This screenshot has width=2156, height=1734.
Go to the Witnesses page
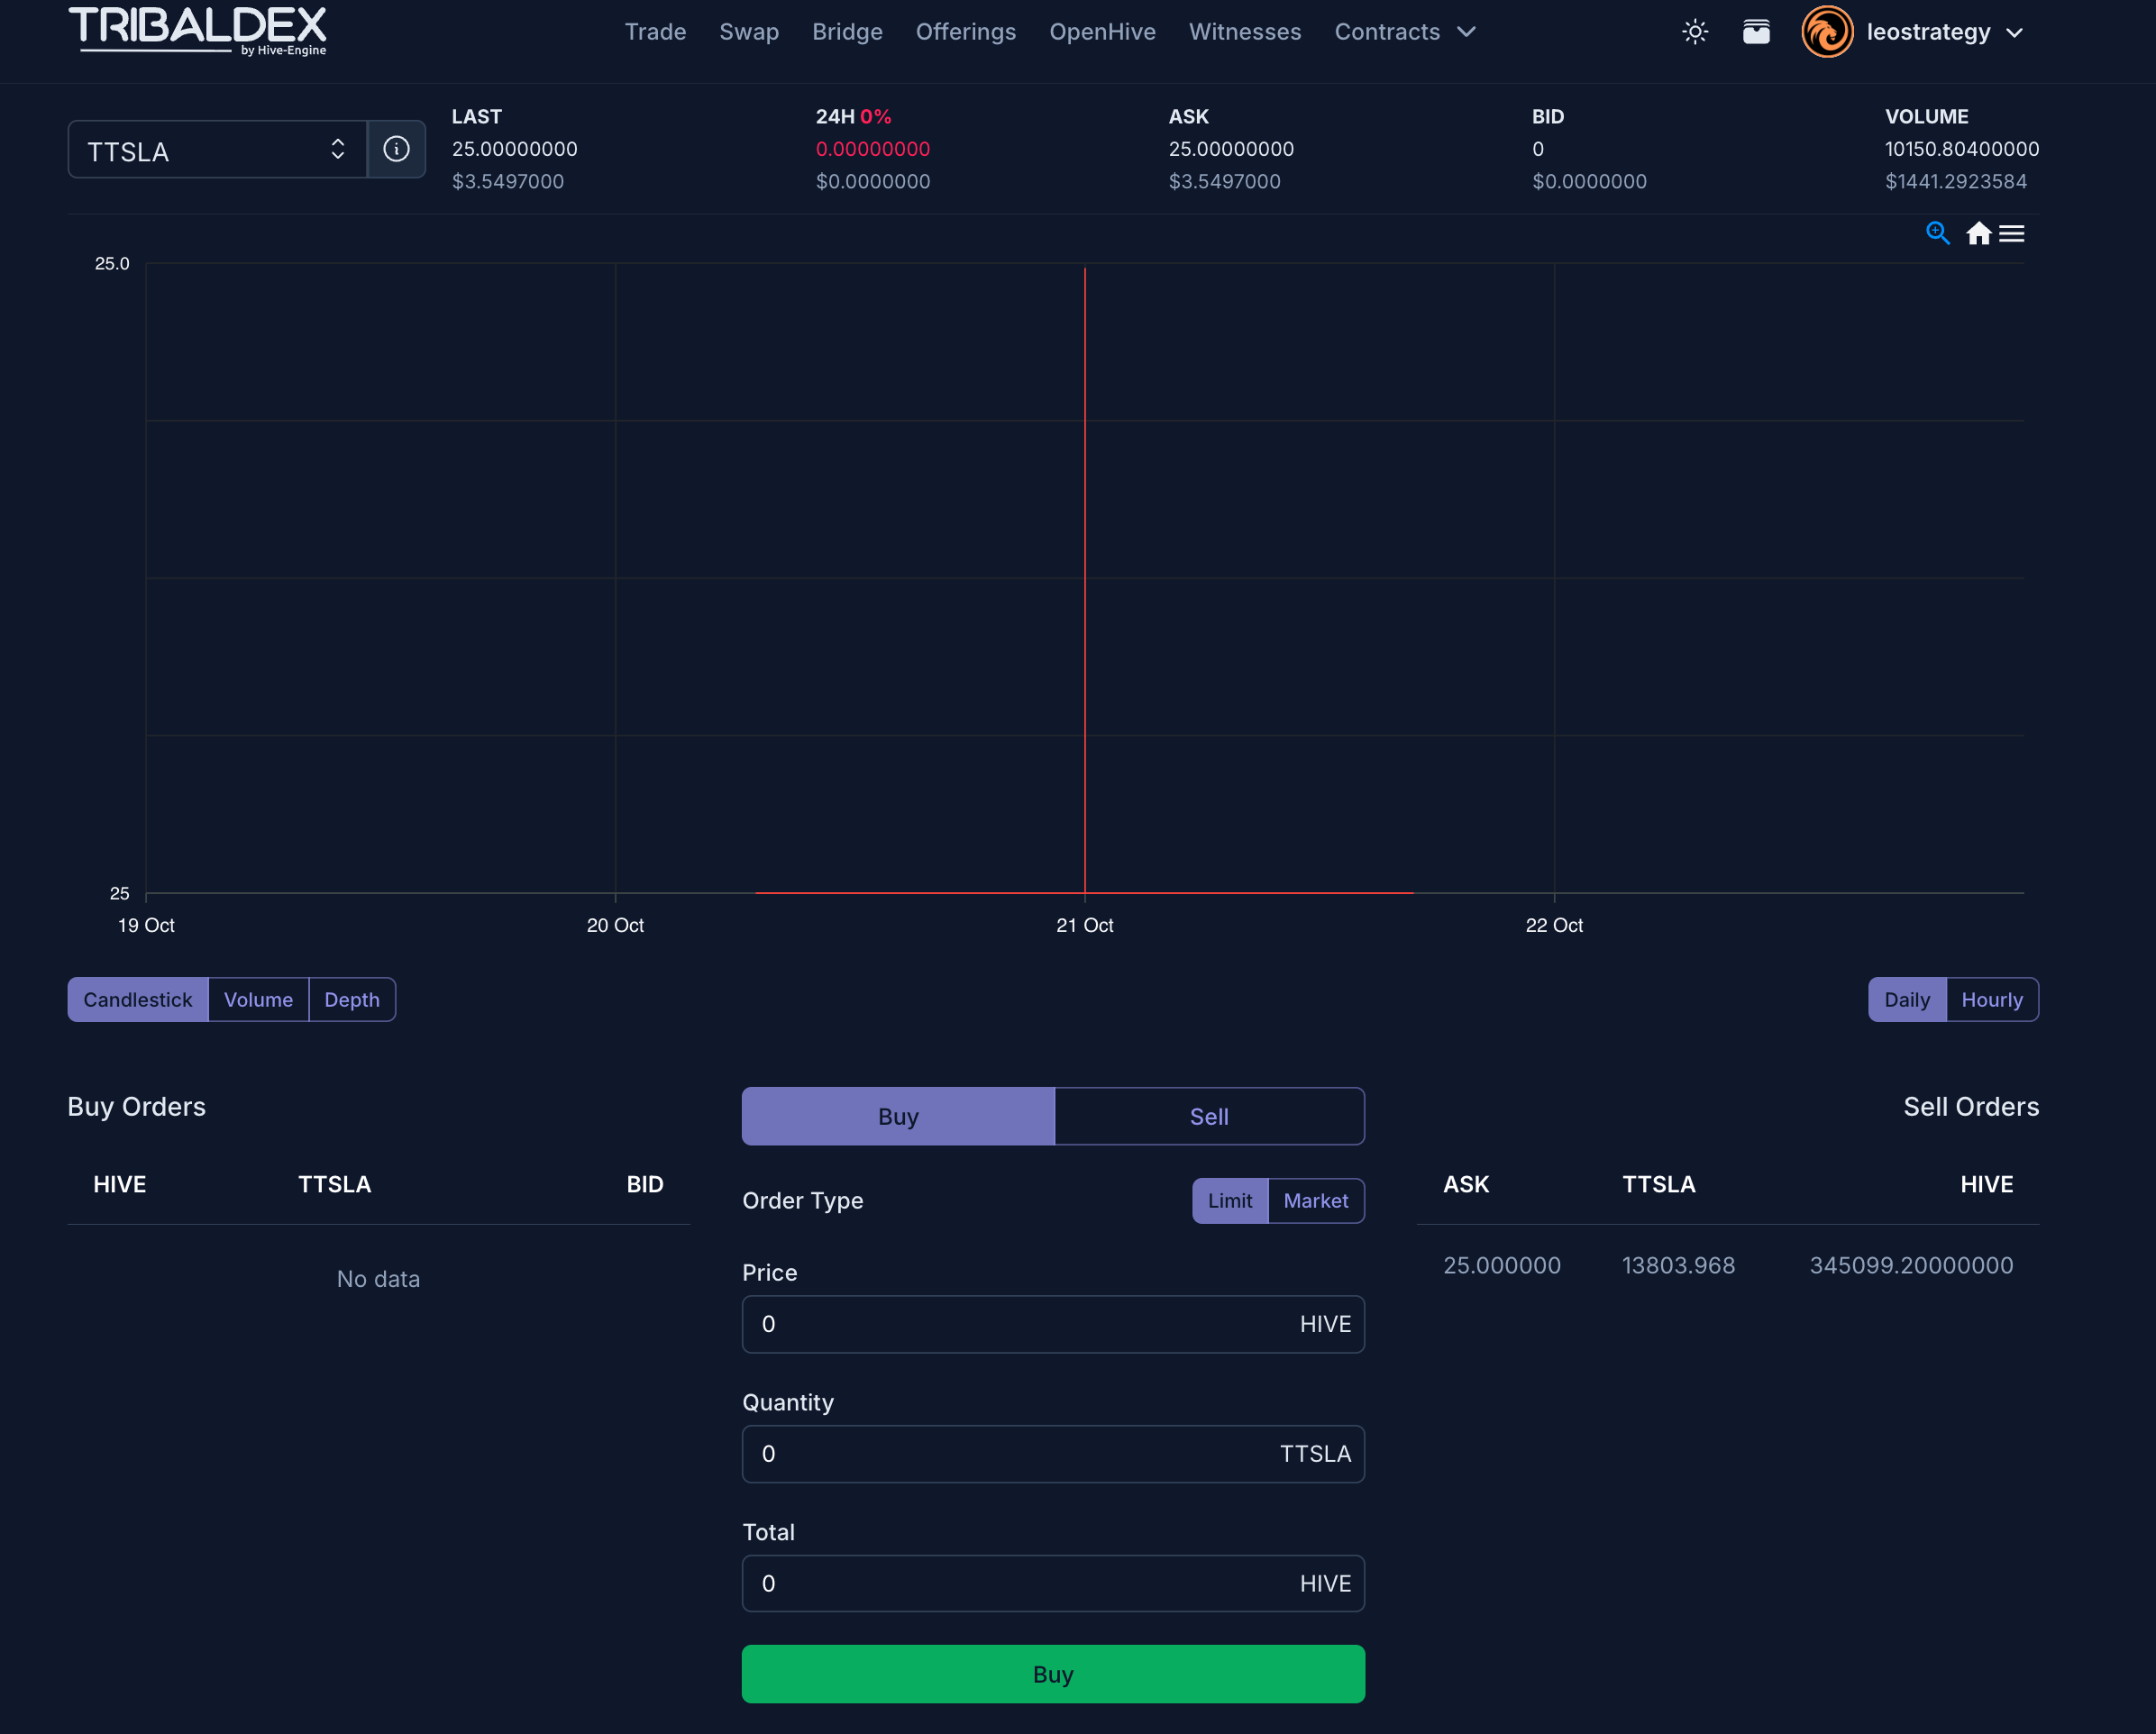pyautogui.click(x=1244, y=32)
